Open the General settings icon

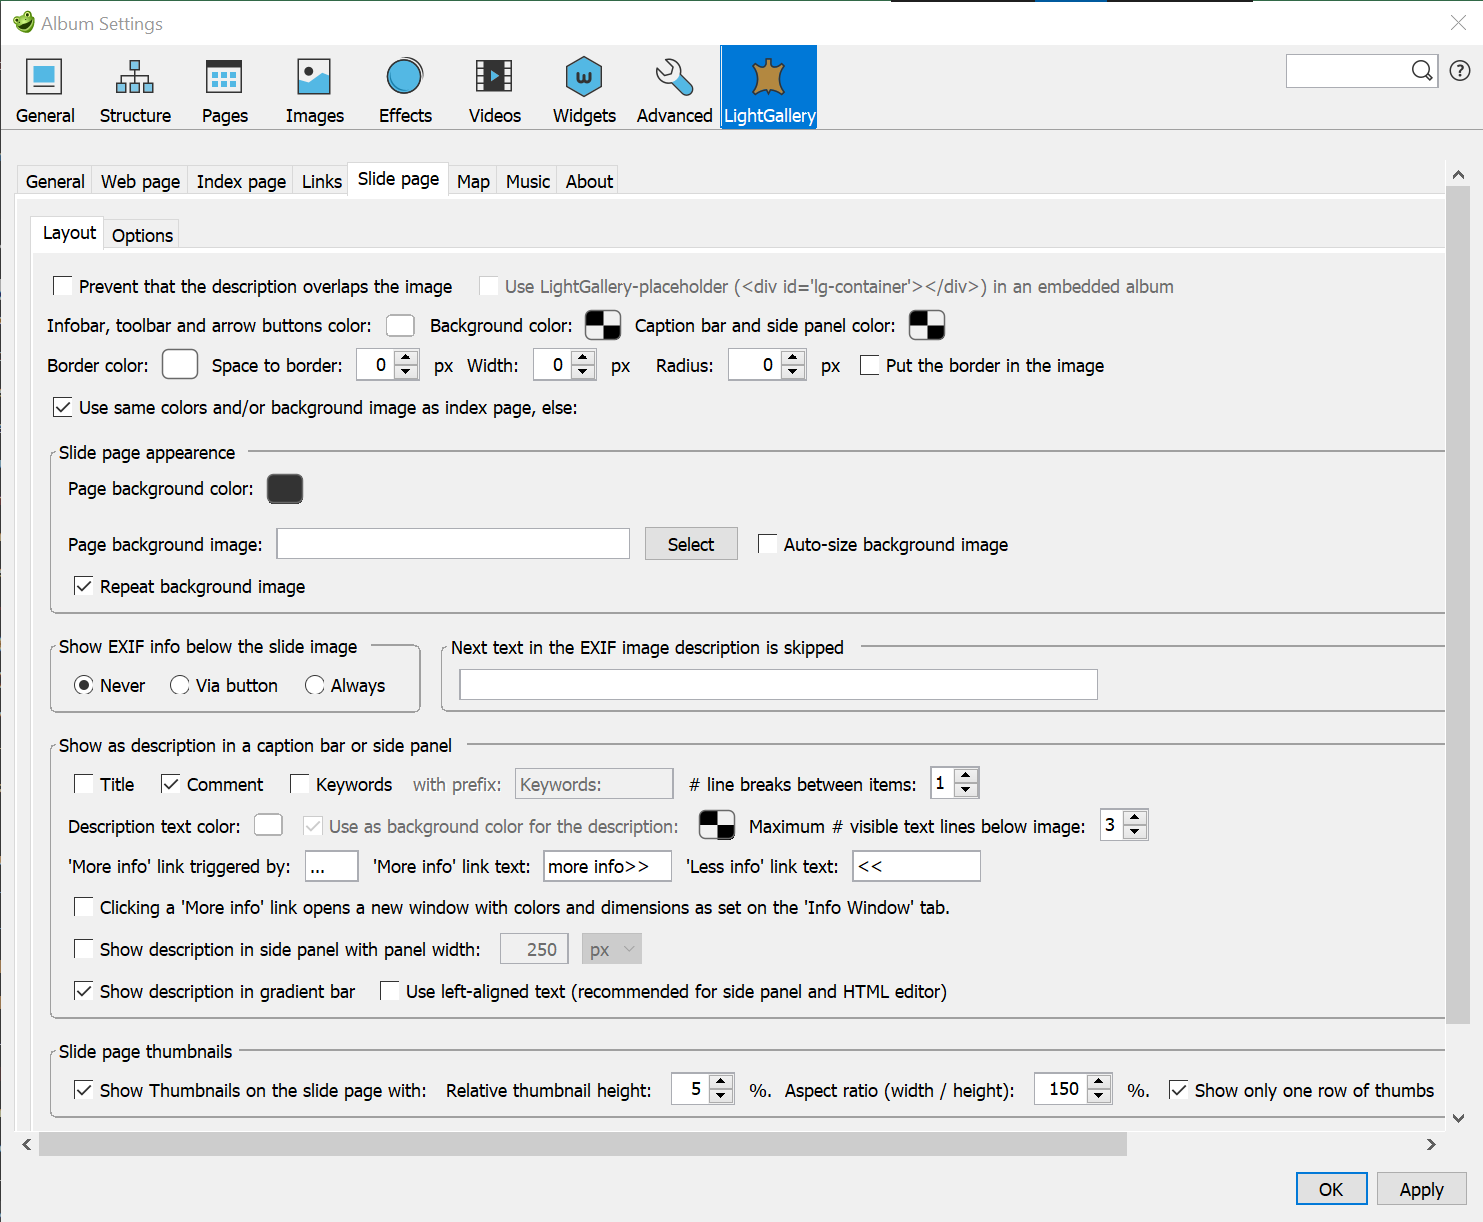click(44, 88)
